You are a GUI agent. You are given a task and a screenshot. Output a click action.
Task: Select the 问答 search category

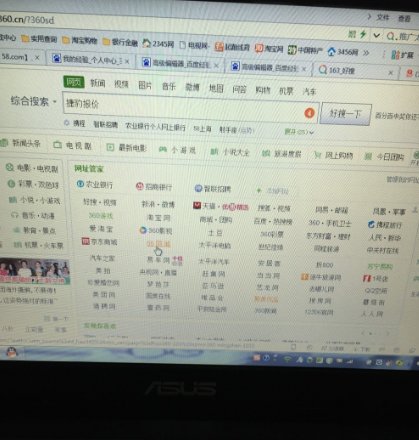[x=239, y=89]
